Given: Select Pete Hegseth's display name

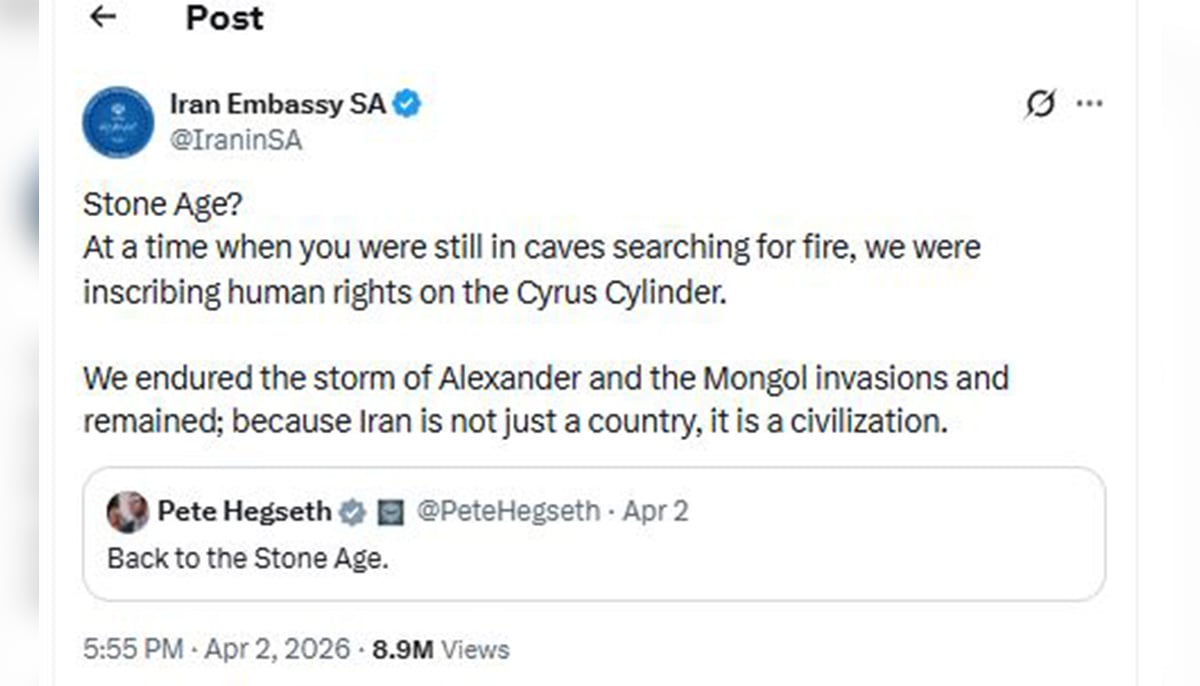Looking at the screenshot, I should click(244, 510).
